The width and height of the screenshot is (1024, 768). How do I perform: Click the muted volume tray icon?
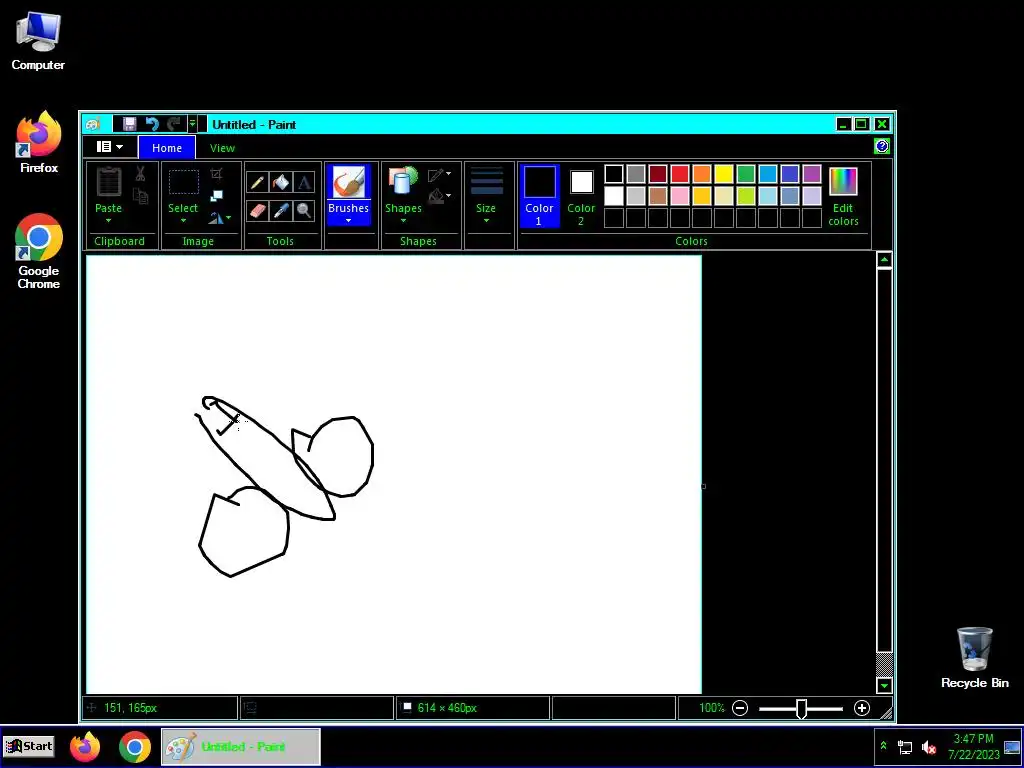928,747
